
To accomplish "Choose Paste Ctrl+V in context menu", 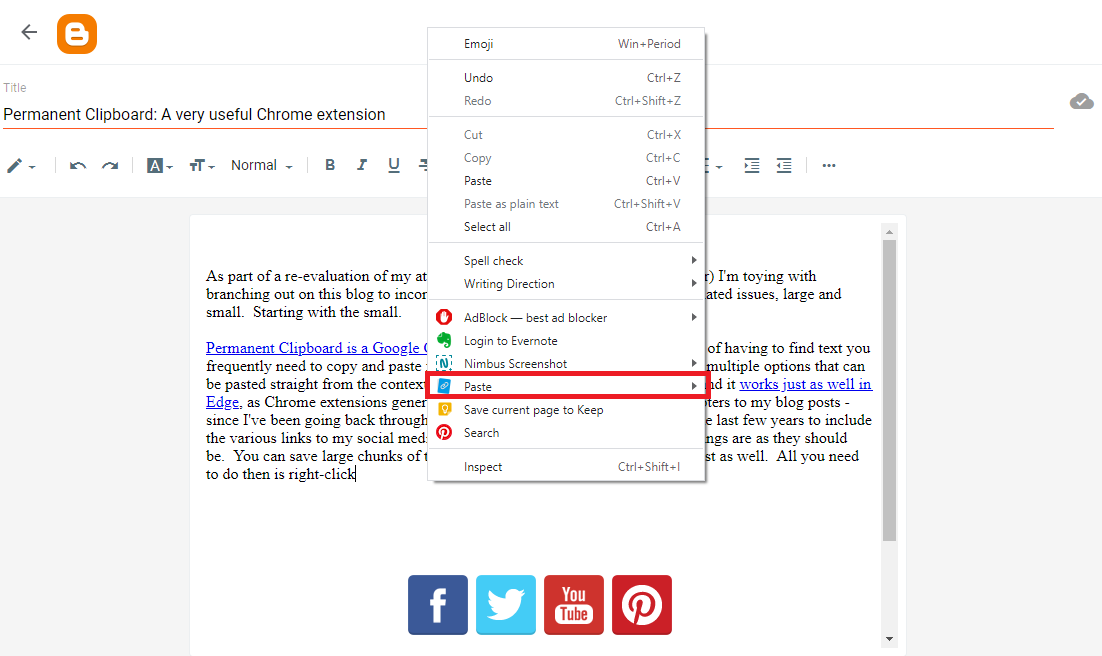I will click(566, 181).
